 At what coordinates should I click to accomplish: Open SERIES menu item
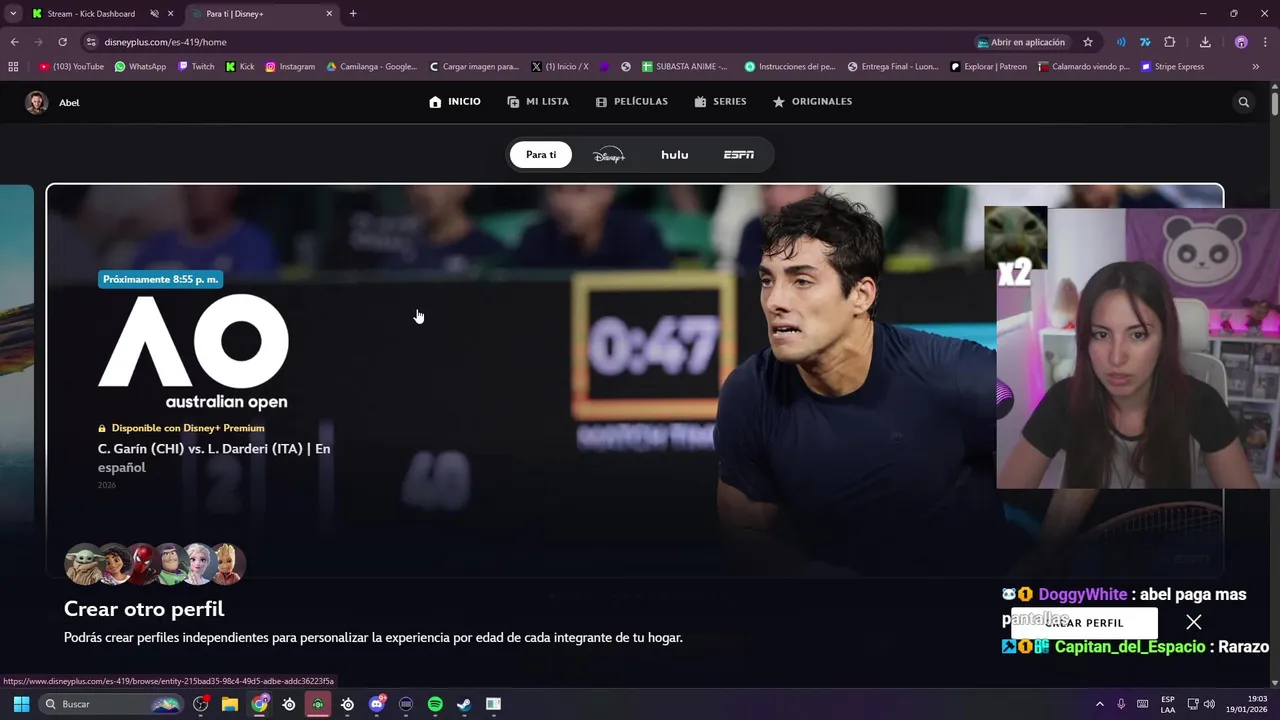(720, 102)
